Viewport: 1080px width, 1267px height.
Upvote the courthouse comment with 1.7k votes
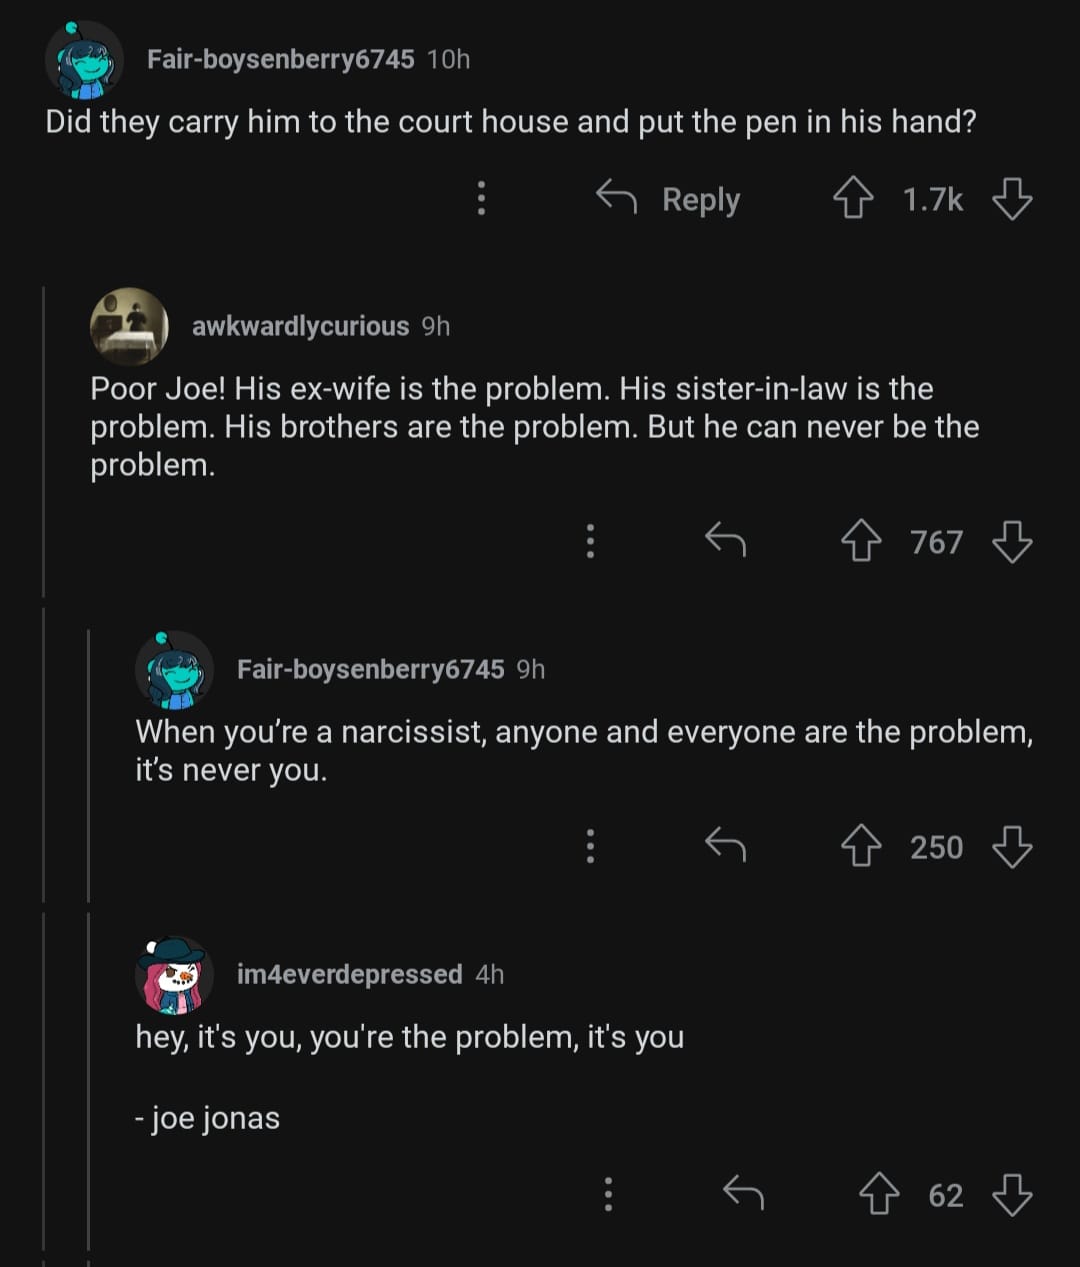point(853,198)
